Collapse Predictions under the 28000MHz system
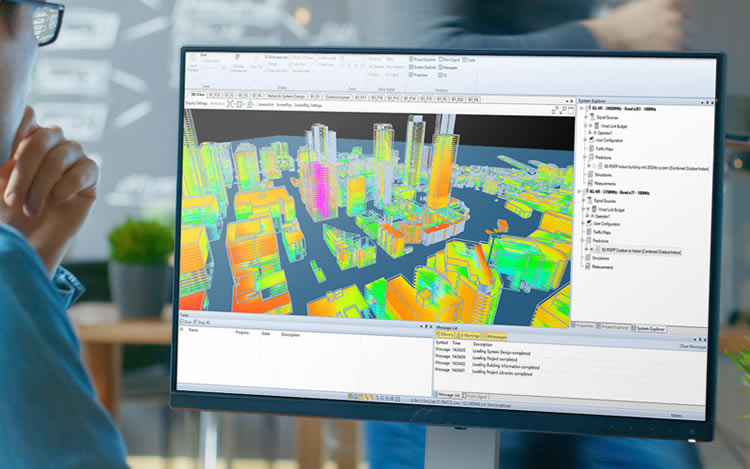Viewport: 750px width, 469px height. point(585,157)
